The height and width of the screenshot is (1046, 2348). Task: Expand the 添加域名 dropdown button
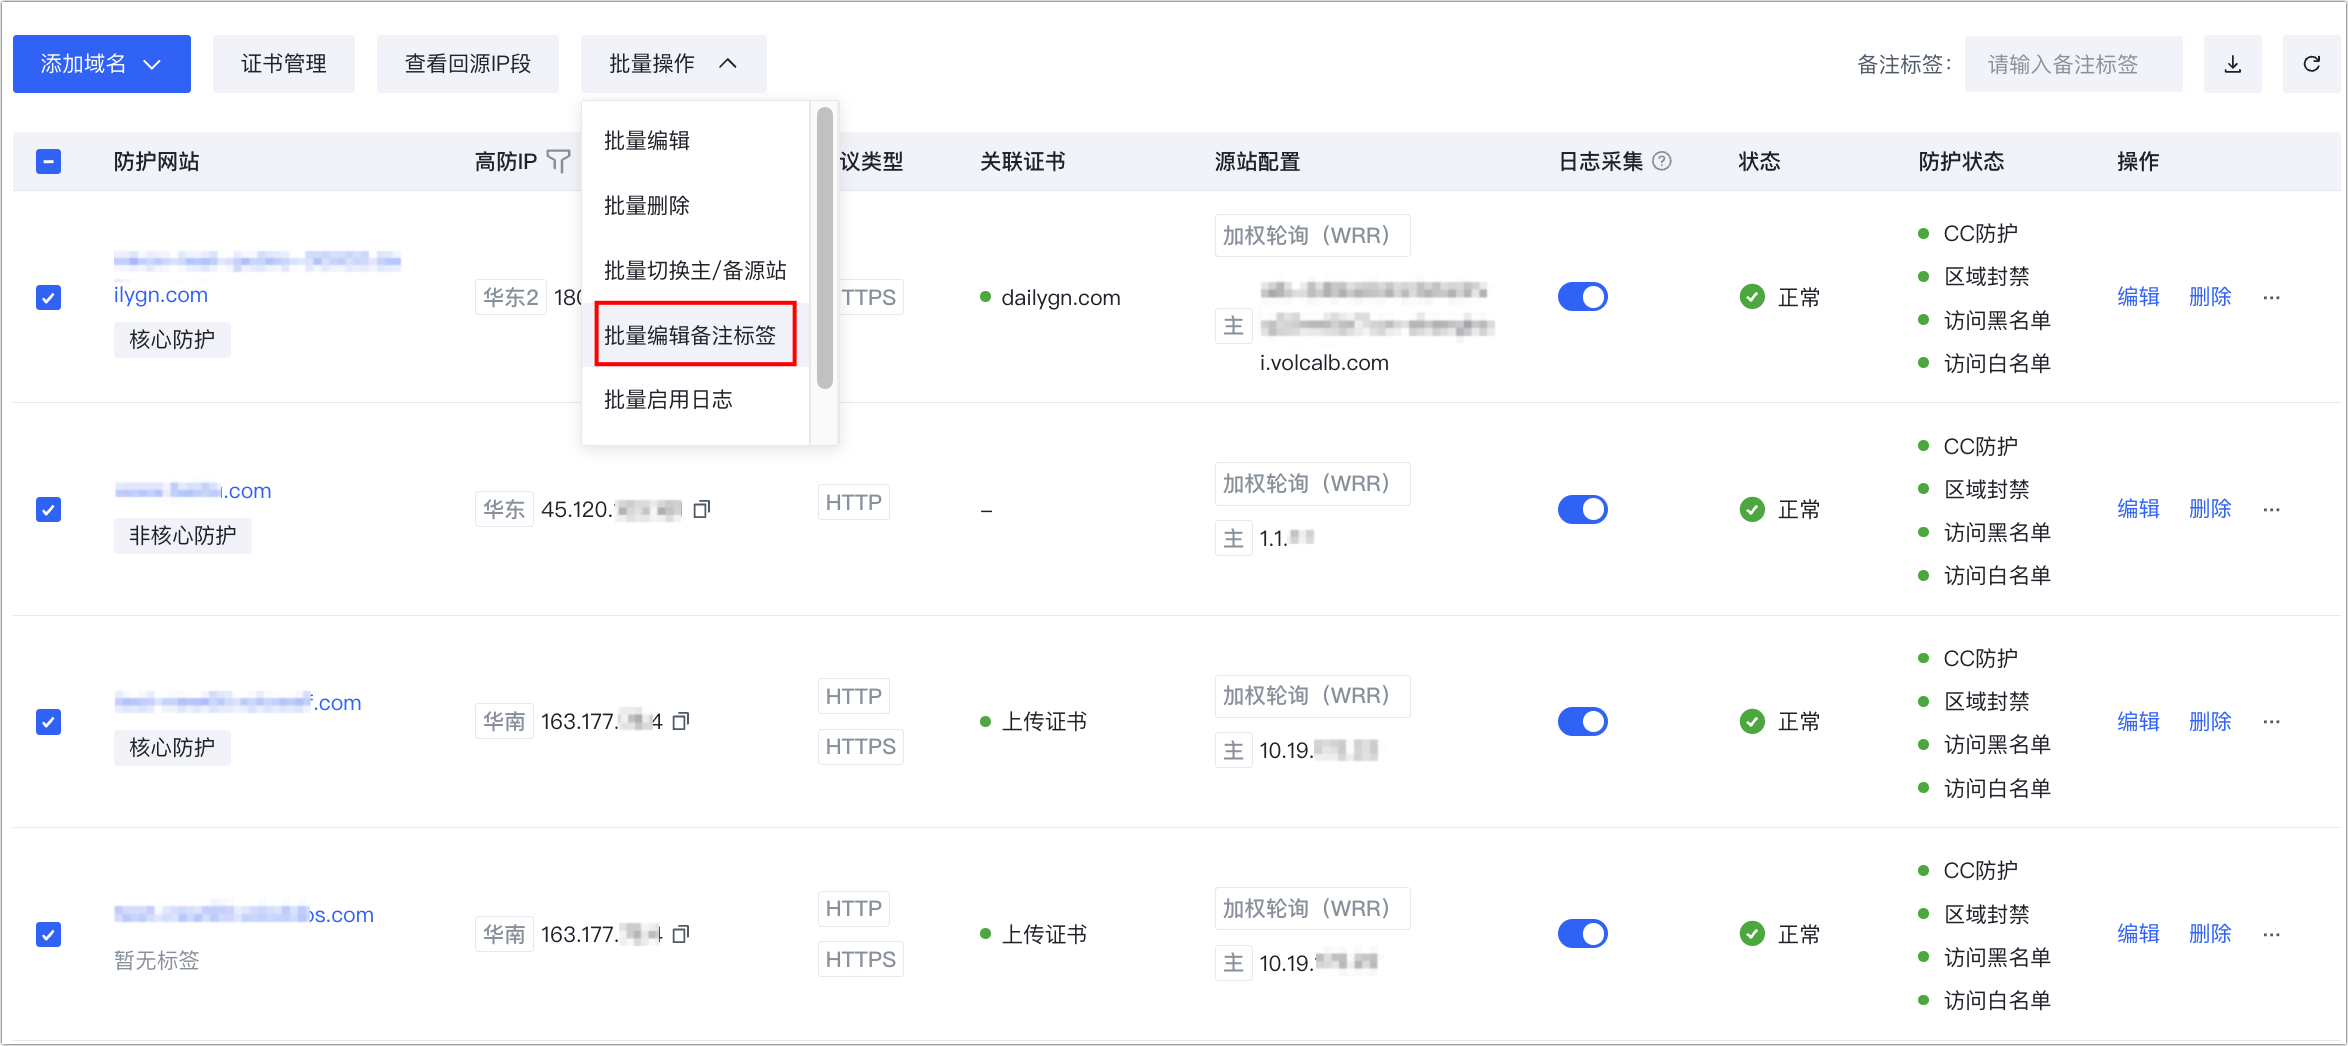click(x=102, y=64)
